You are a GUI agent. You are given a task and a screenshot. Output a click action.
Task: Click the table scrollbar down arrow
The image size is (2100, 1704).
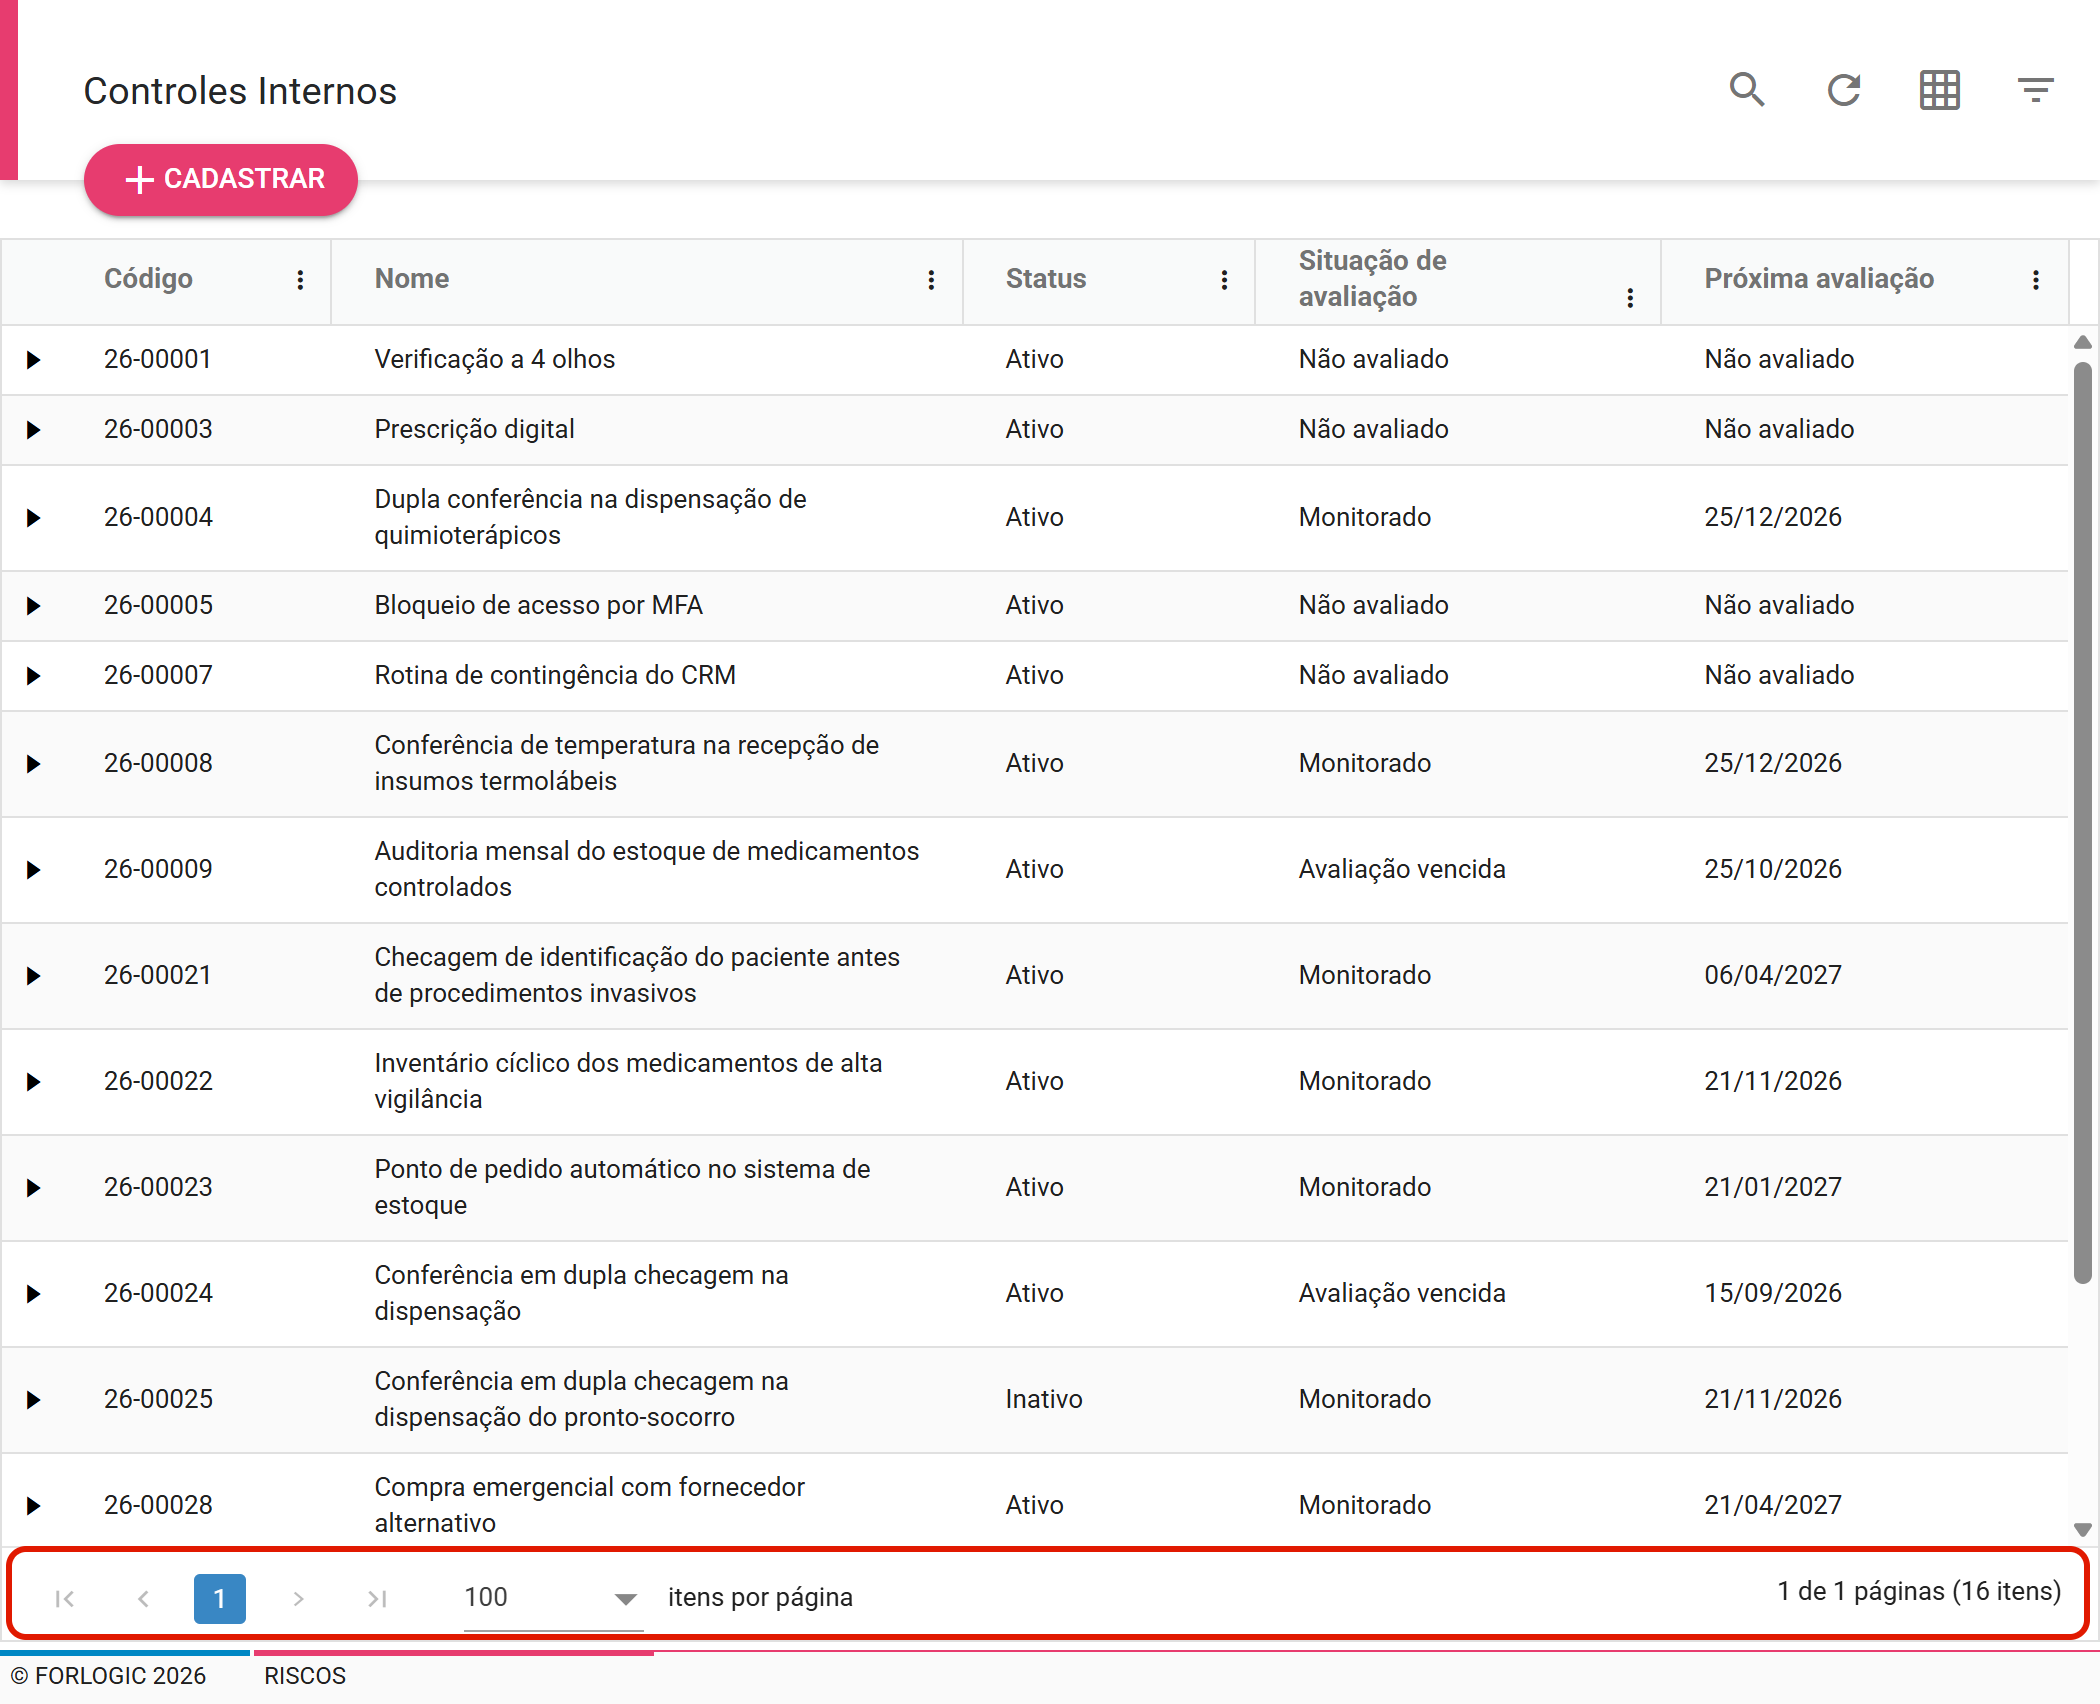(2083, 1530)
